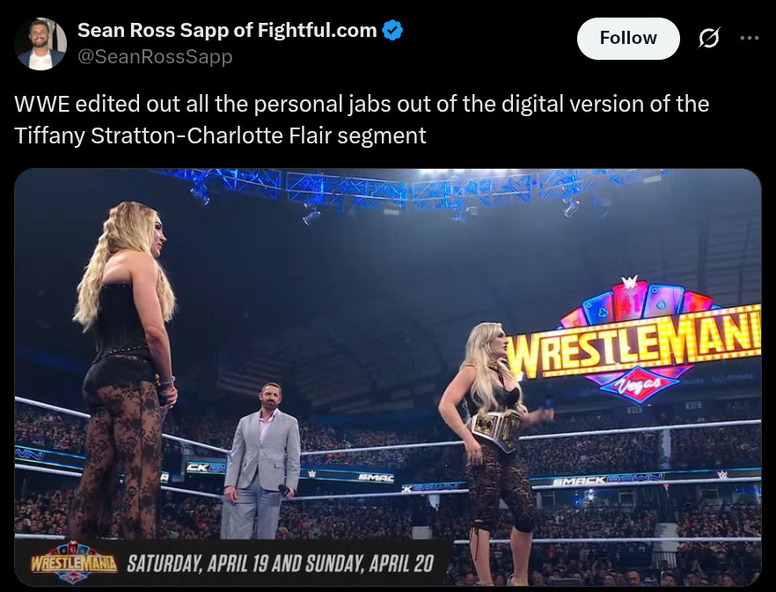This screenshot has height=592, width=776.
Task: Follow Sean Ross Sapp
Action: pos(628,38)
